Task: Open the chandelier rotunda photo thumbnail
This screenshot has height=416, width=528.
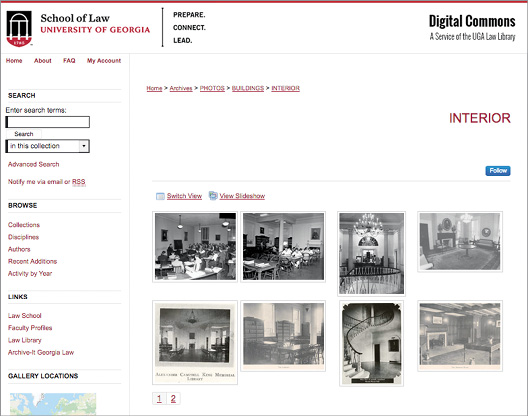Action: pos(371,254)
